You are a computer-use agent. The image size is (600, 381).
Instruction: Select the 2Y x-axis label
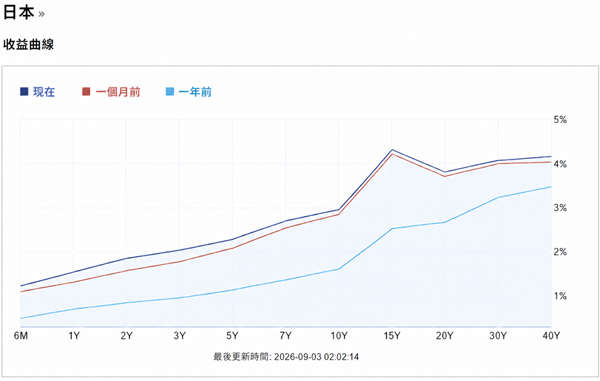point(127,336)
